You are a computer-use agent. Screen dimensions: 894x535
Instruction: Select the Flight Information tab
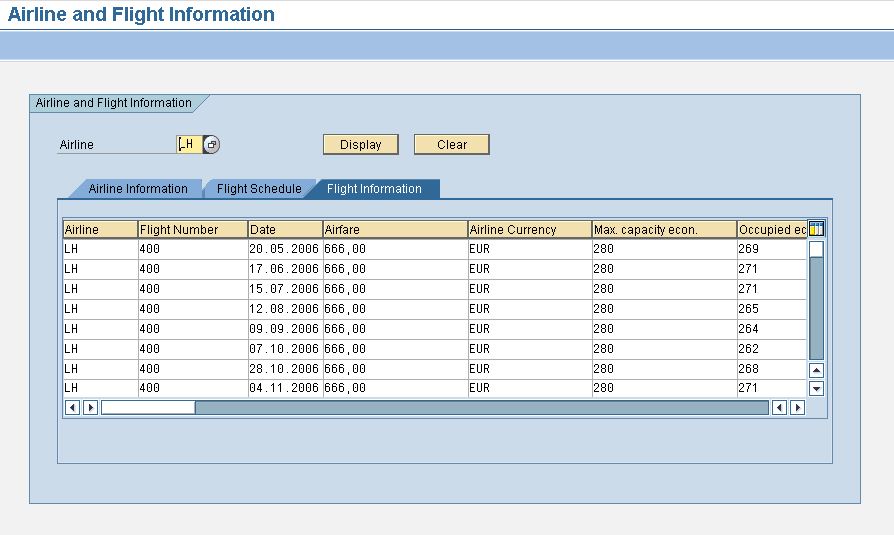point(374,189)
